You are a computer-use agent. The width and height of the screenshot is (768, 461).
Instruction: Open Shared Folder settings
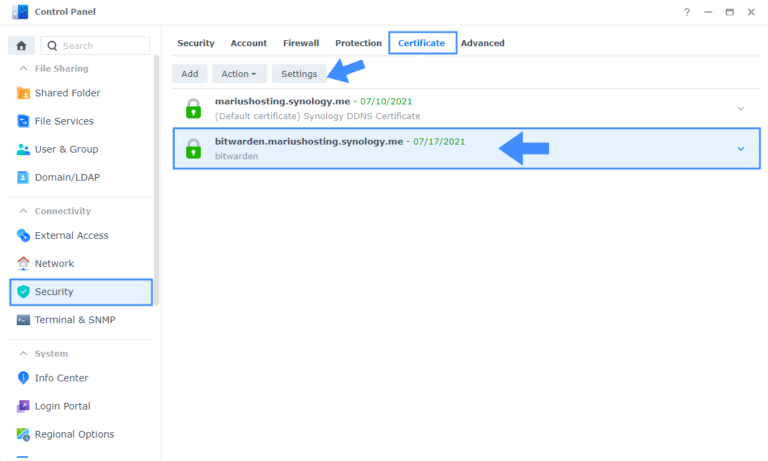click(67, 93)
